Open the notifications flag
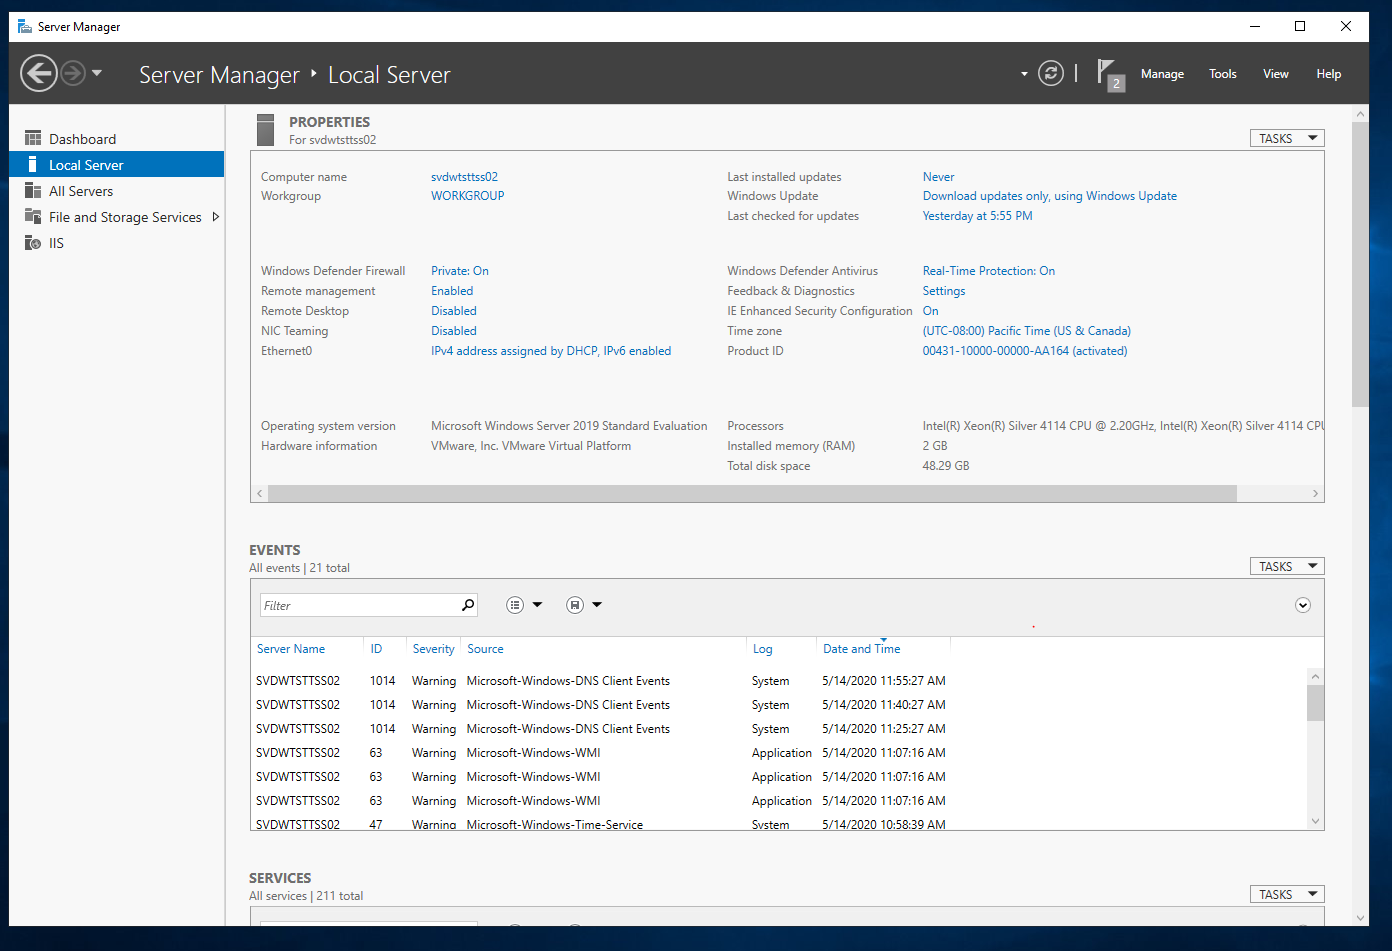 1109,74
